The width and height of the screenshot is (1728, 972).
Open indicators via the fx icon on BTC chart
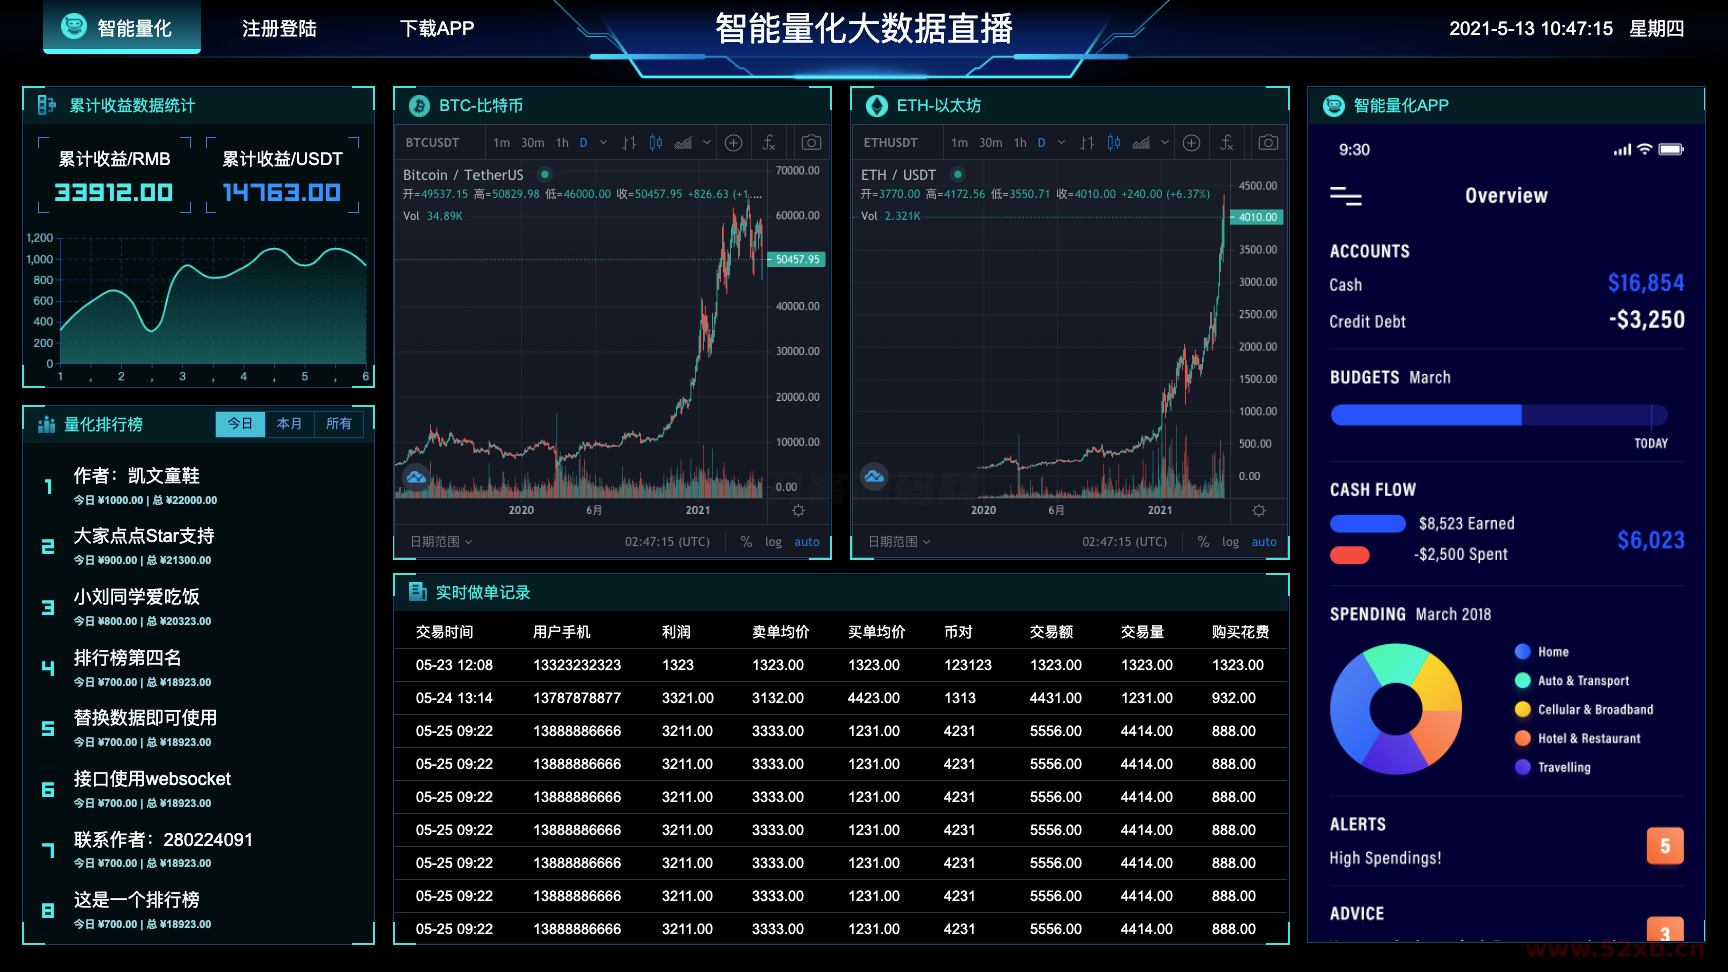[769, 142]
